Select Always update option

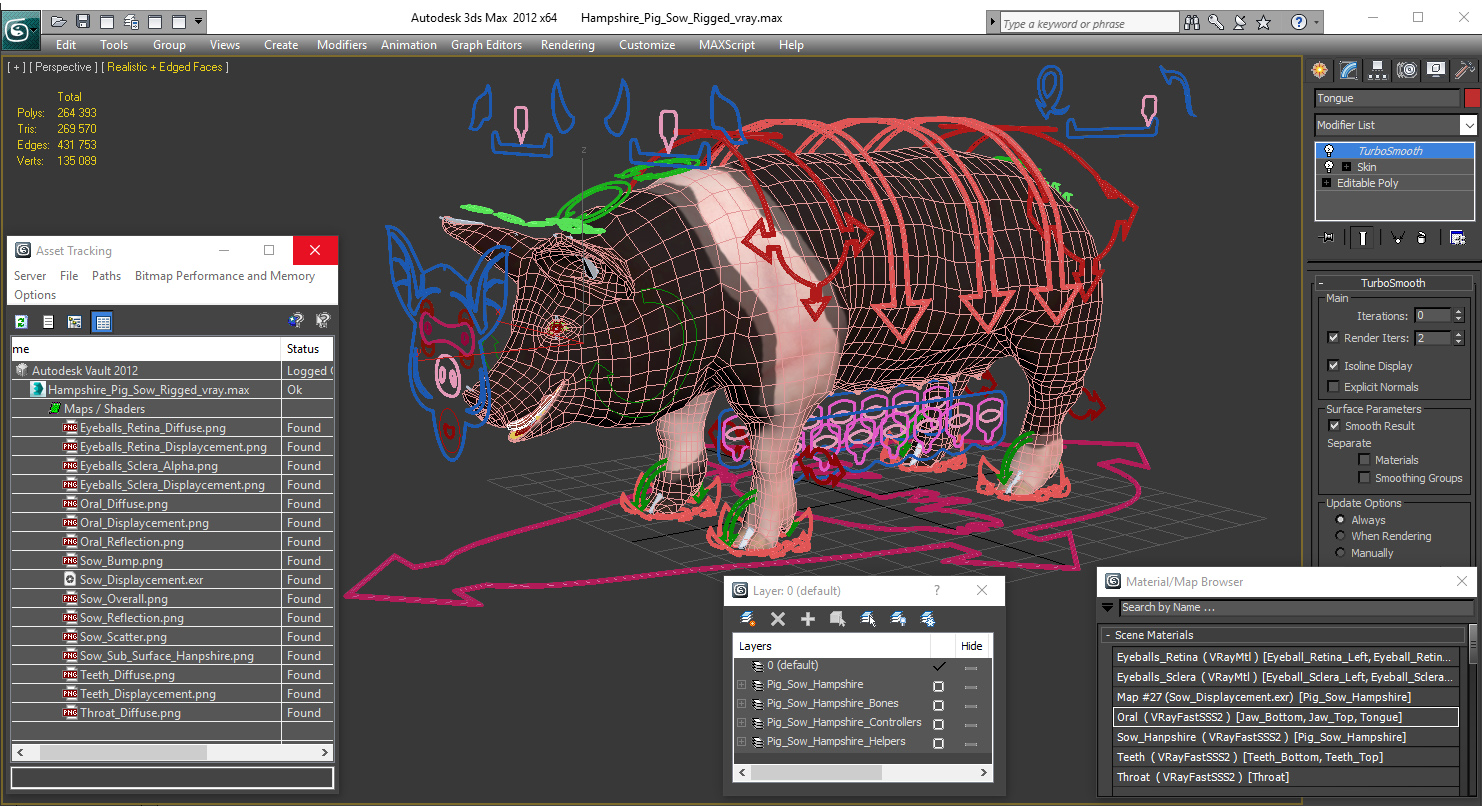pyautogui.click(x=1341, y=520)
